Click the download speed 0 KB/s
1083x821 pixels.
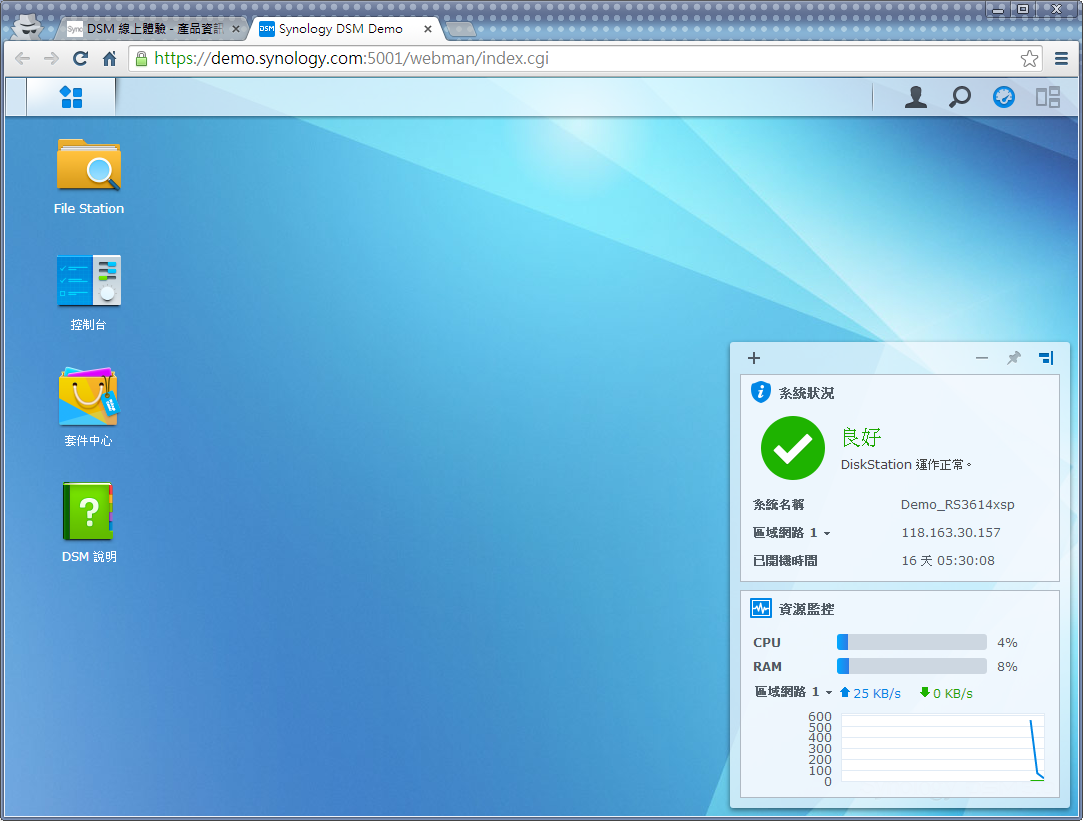pos(946,693)
